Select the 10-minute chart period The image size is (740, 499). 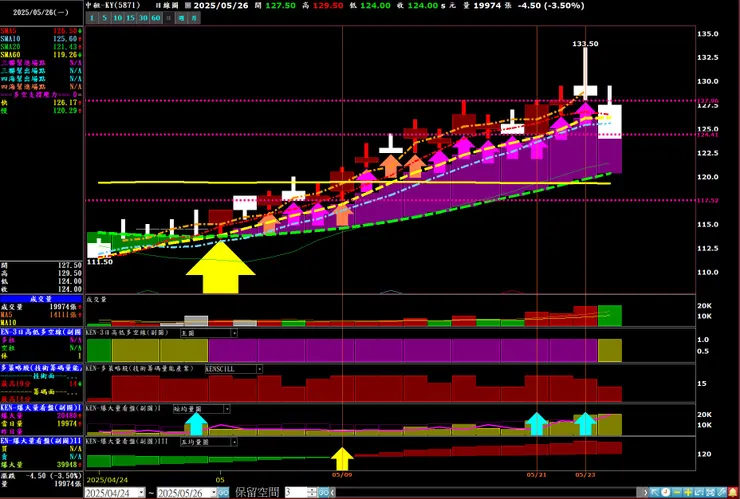[x=118, y=18]
